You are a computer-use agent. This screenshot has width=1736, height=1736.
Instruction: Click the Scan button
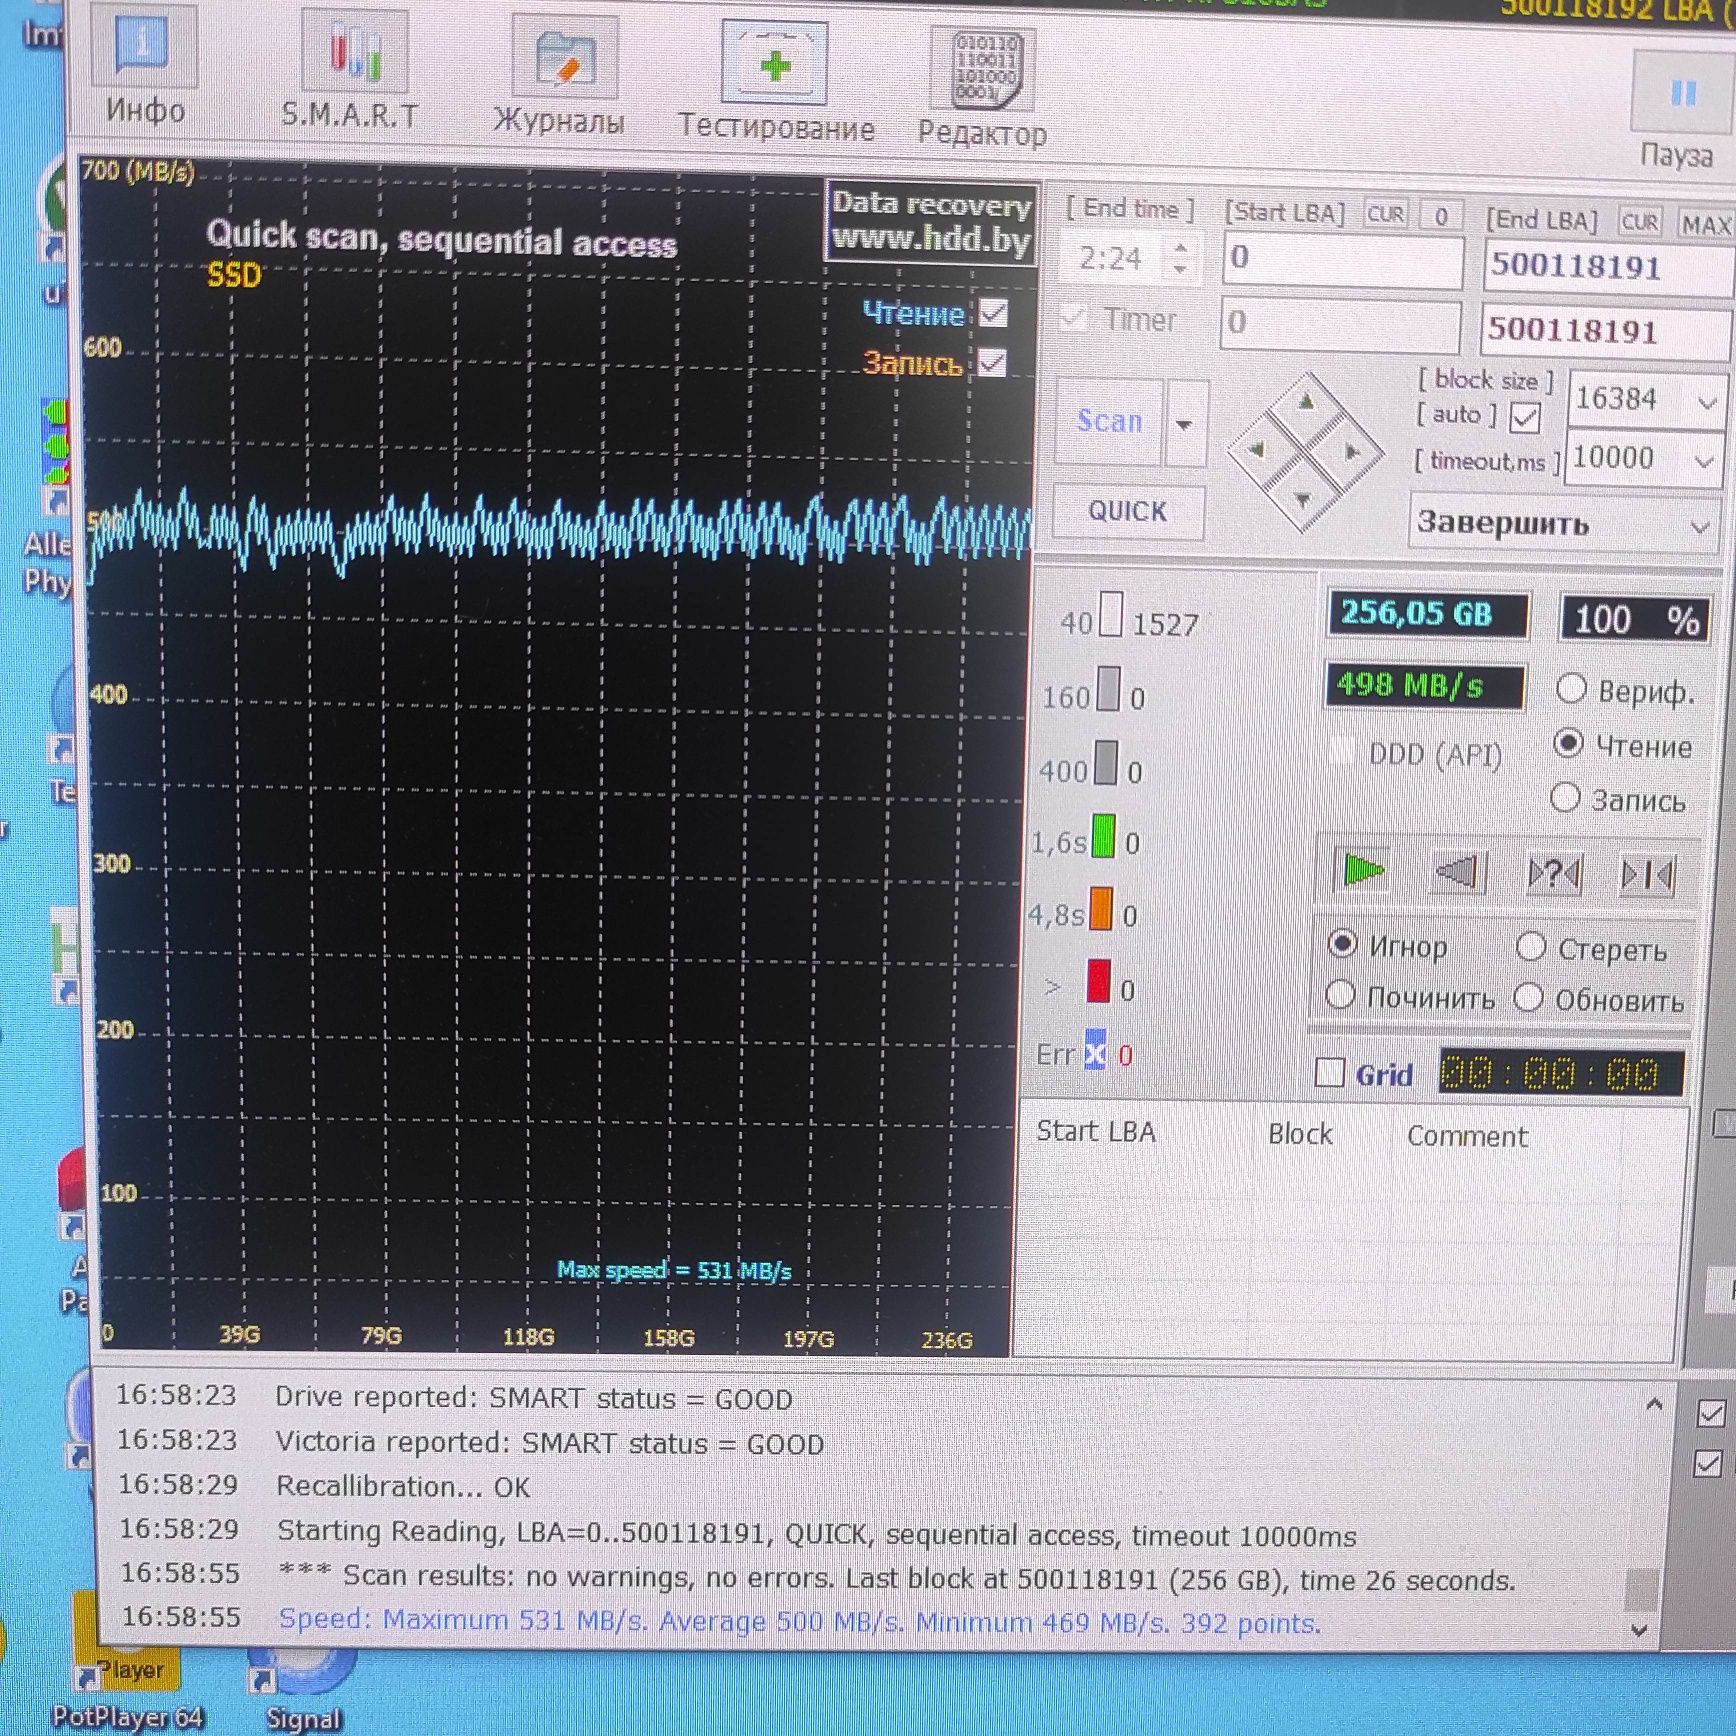(x=1110, y=421)
